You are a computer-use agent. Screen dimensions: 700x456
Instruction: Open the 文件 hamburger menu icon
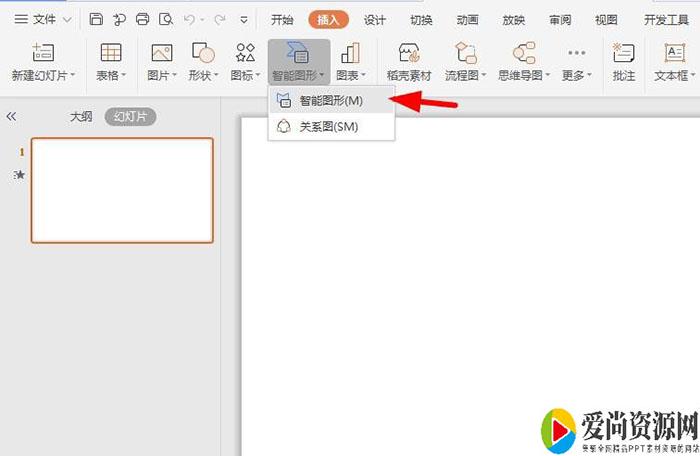click(x=21, y=19)
